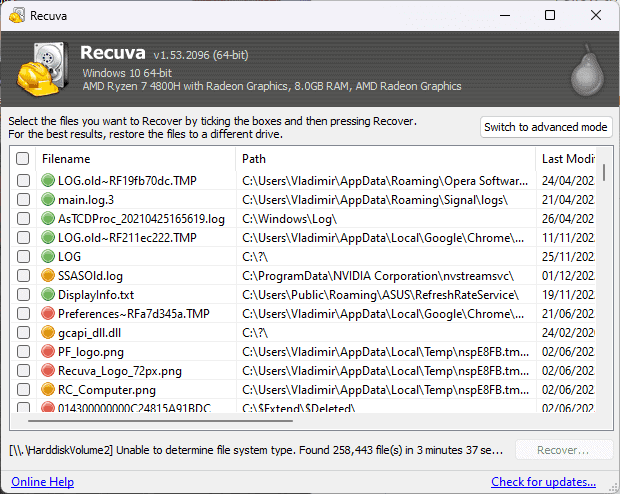Click the Recuva title bar app icon
This screenshot has height=494, width=620.
click(x=17, y=16)
